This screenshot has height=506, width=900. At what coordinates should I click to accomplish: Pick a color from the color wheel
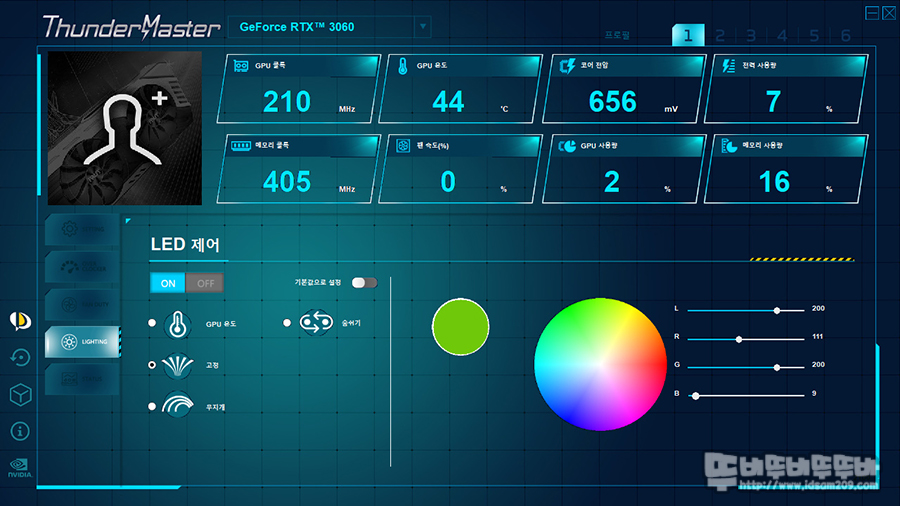click(x=600, y=364)
